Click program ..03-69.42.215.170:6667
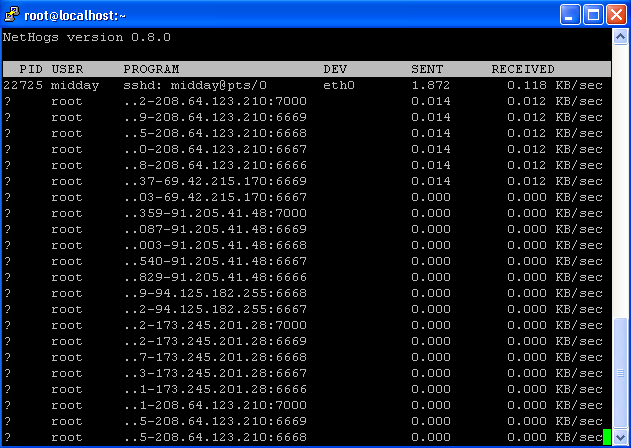Screen dimensions: 631x448 [215, 197]
